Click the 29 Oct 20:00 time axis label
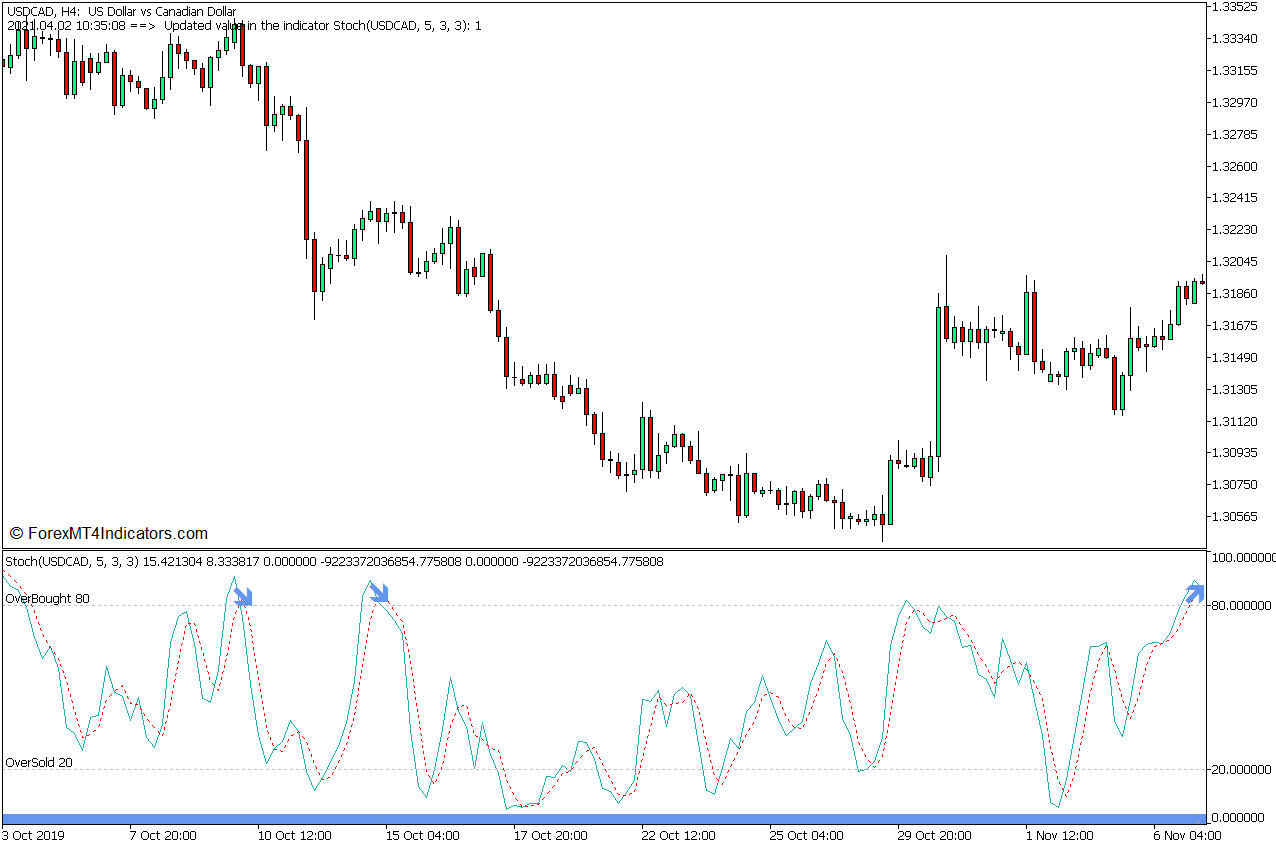This screenshot has height=848, width=1276. 933,835
